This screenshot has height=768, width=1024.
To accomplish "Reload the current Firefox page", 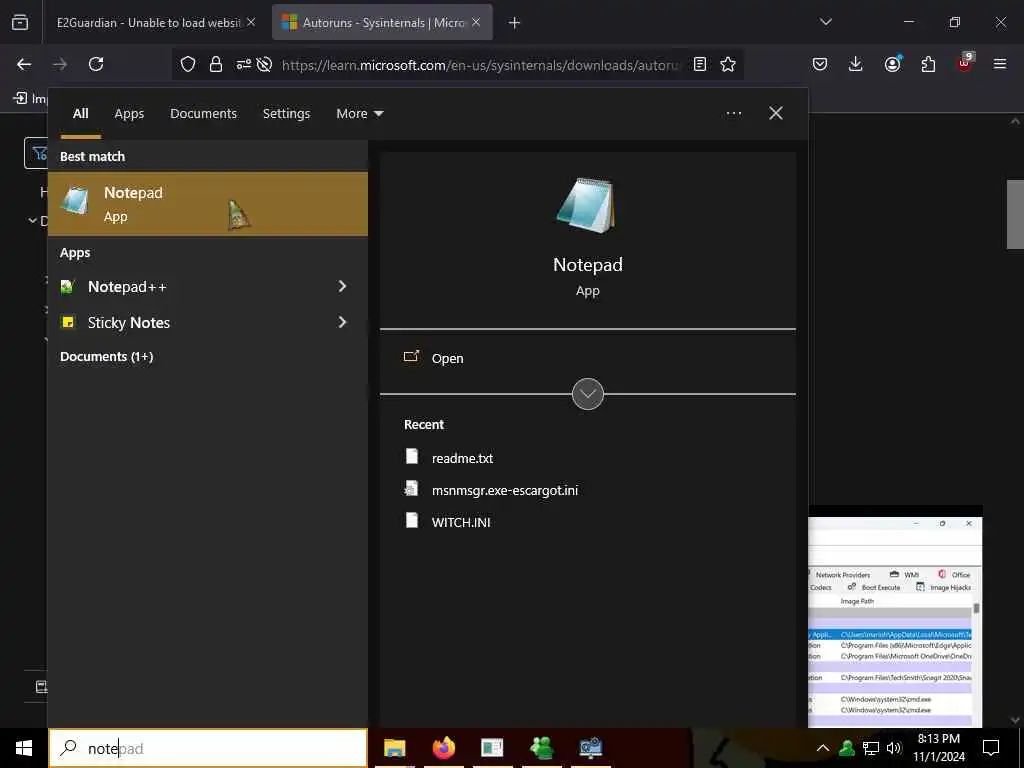I will (96, 64).
